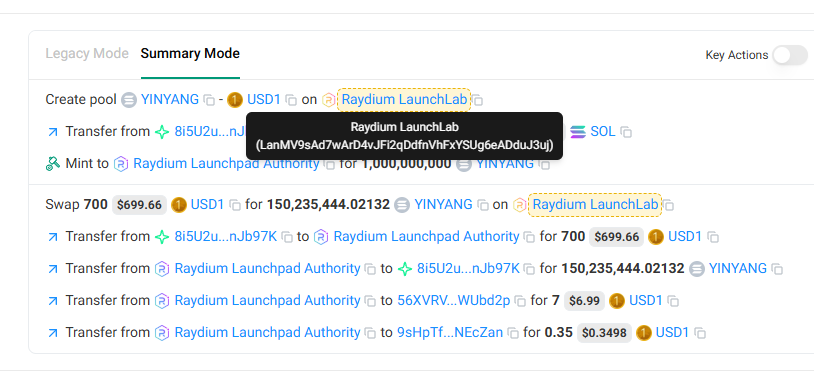
Task: Copy YINYANG address in 150,235,444.02132 transfer row
Action: coord(777,269)
